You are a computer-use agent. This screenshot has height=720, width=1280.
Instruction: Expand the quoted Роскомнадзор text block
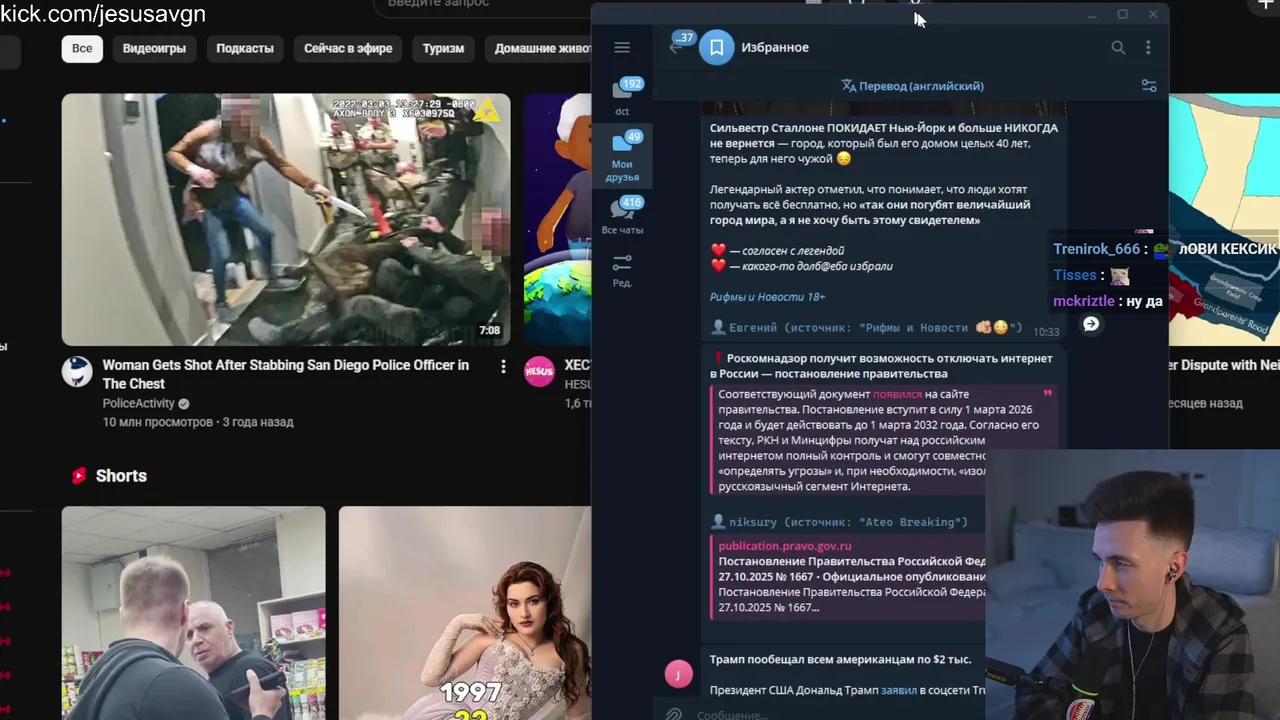click(x=1047, y=394)
